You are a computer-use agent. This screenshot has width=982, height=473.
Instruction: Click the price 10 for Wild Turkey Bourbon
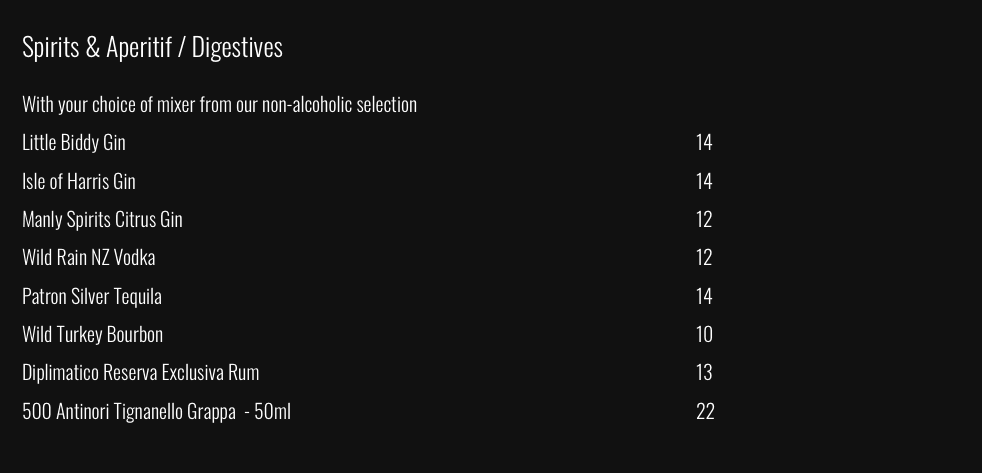pos(704,334)
